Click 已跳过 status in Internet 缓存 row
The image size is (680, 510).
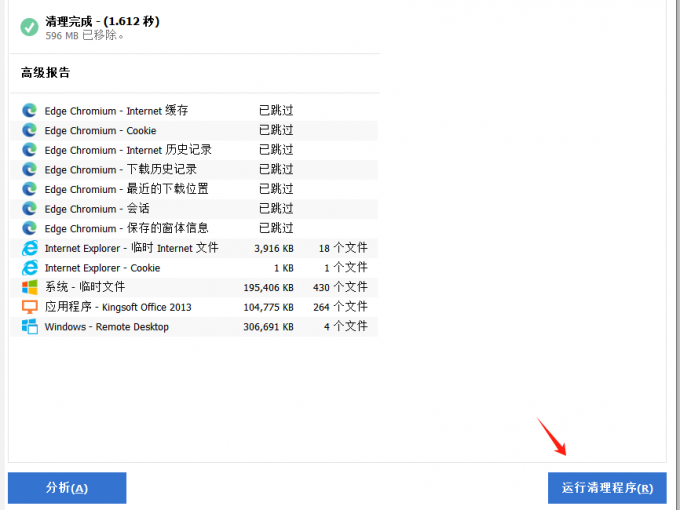(276, 111)
